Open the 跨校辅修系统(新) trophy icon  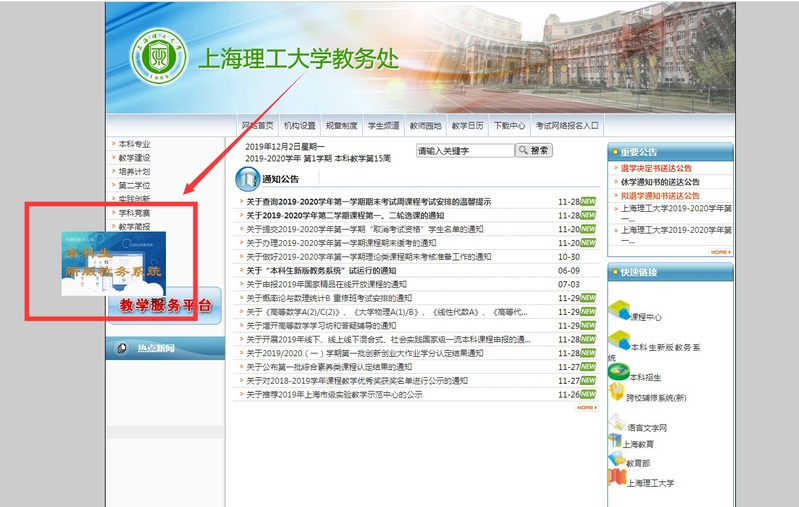[x=617, y=392]
